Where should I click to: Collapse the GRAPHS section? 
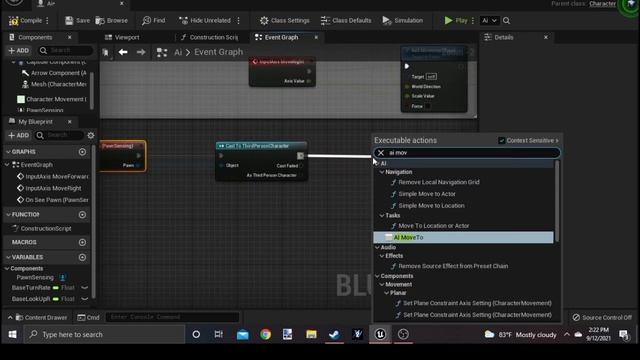(x=8, y=151)
